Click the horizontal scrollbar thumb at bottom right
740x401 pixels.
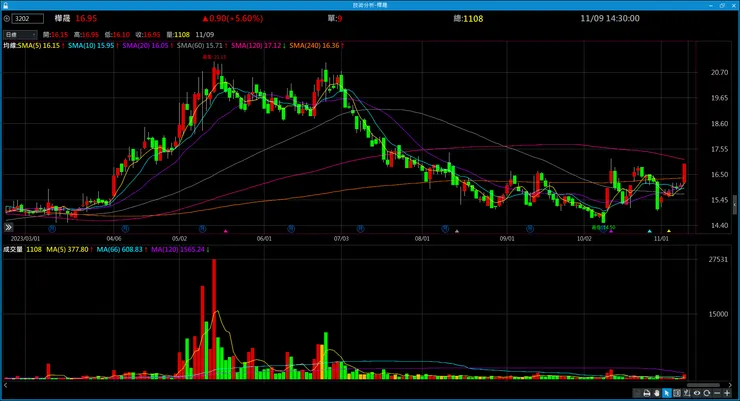coord(703,385)
